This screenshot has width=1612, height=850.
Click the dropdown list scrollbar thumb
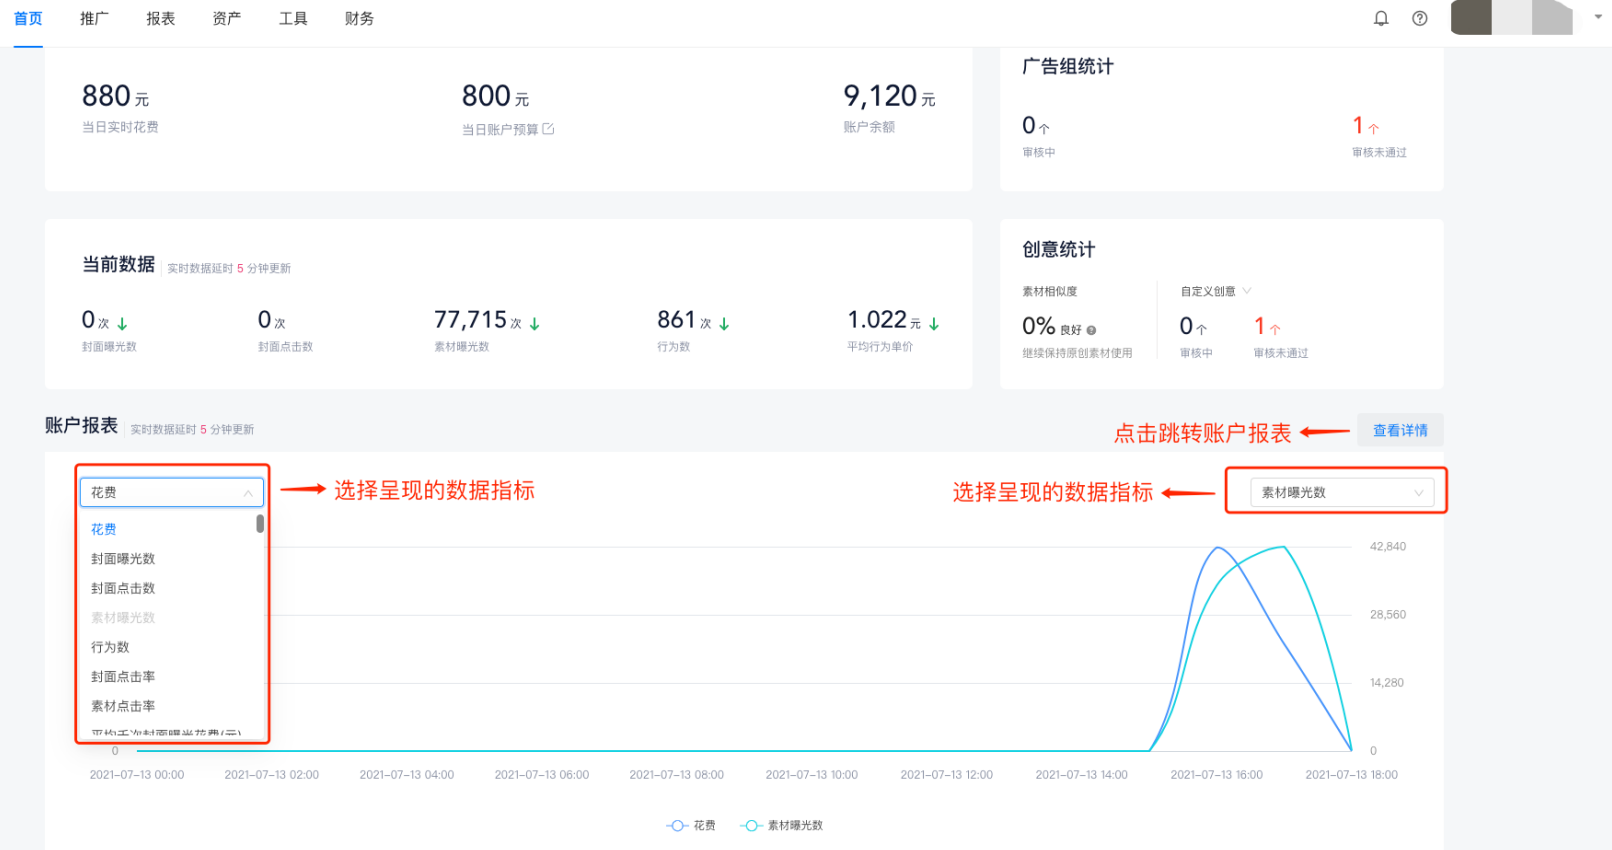(x=260, y=523)
